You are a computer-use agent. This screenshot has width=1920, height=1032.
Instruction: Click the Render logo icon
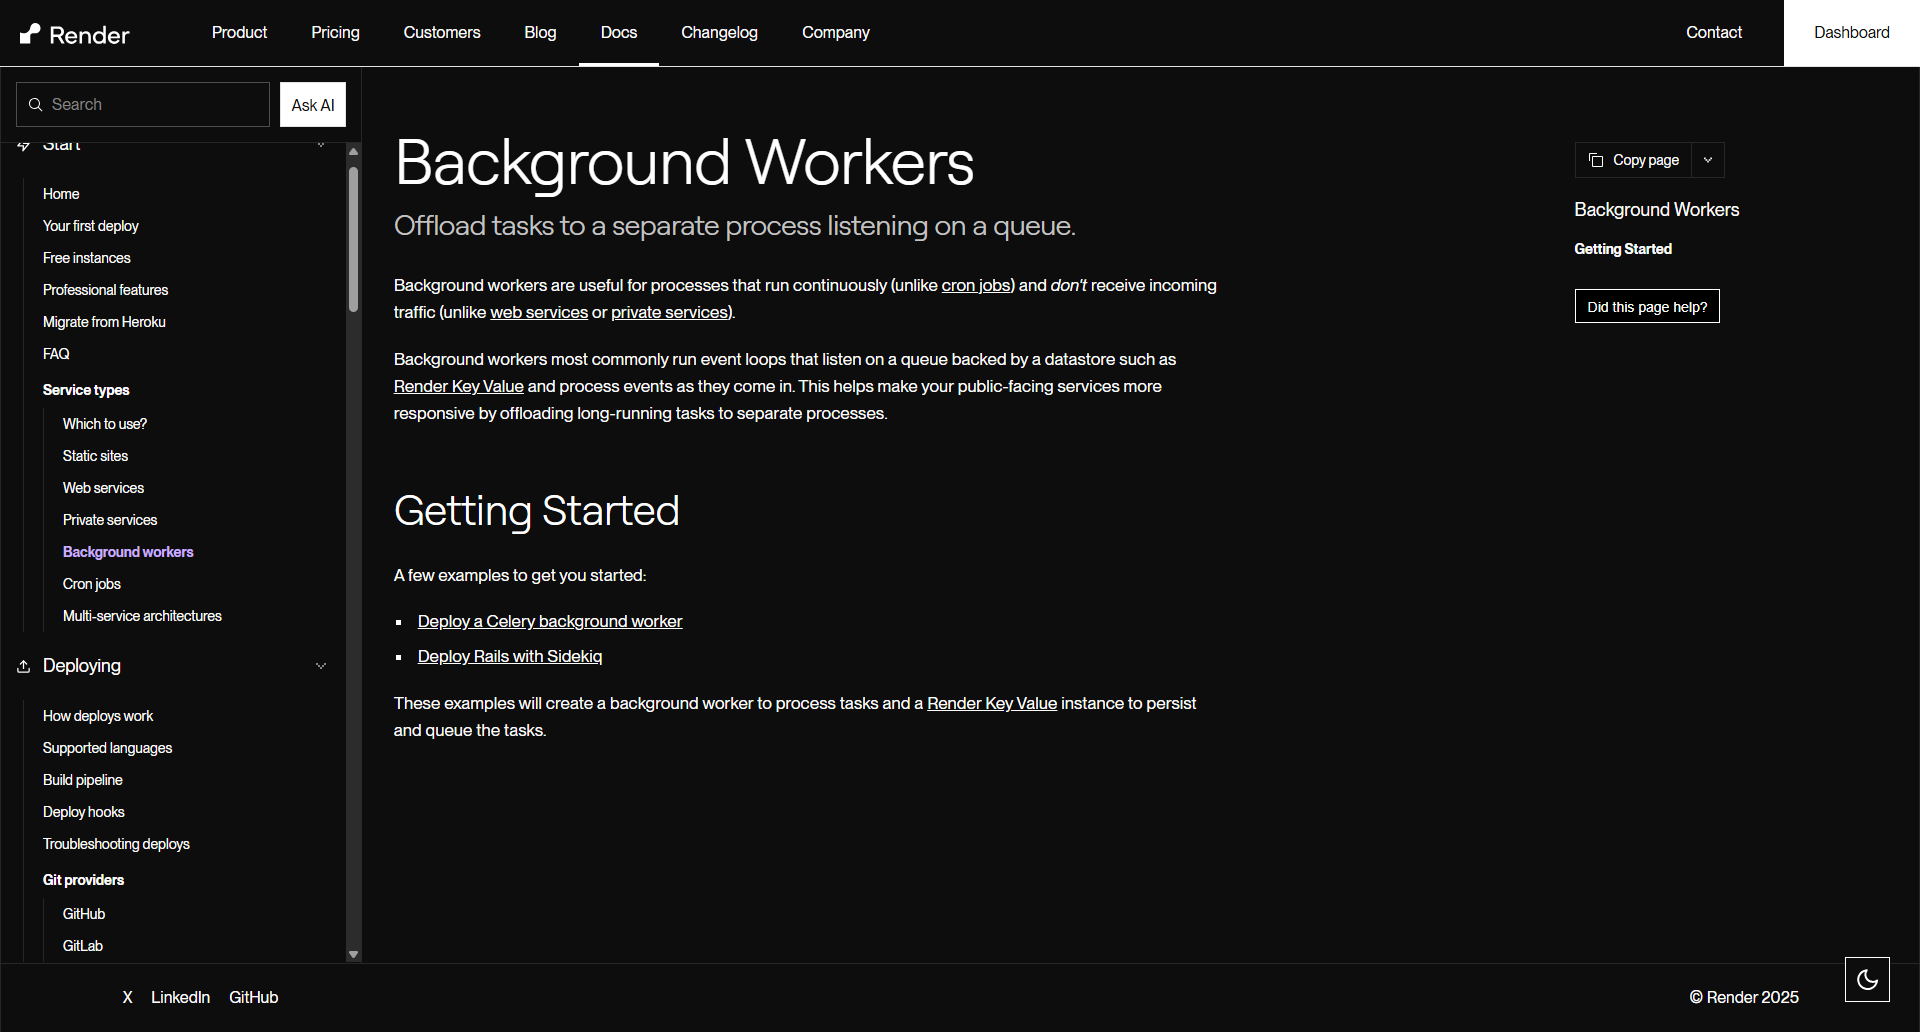31,34
